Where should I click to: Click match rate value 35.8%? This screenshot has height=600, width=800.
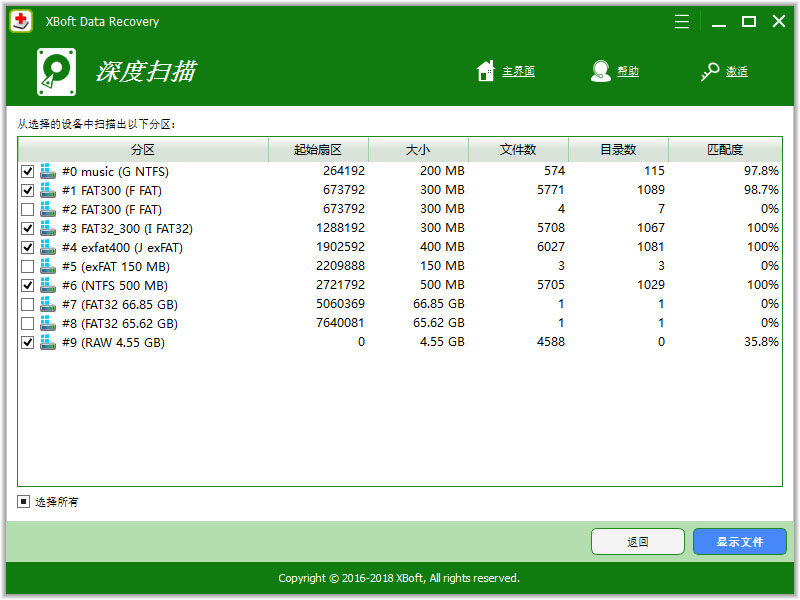761,341
